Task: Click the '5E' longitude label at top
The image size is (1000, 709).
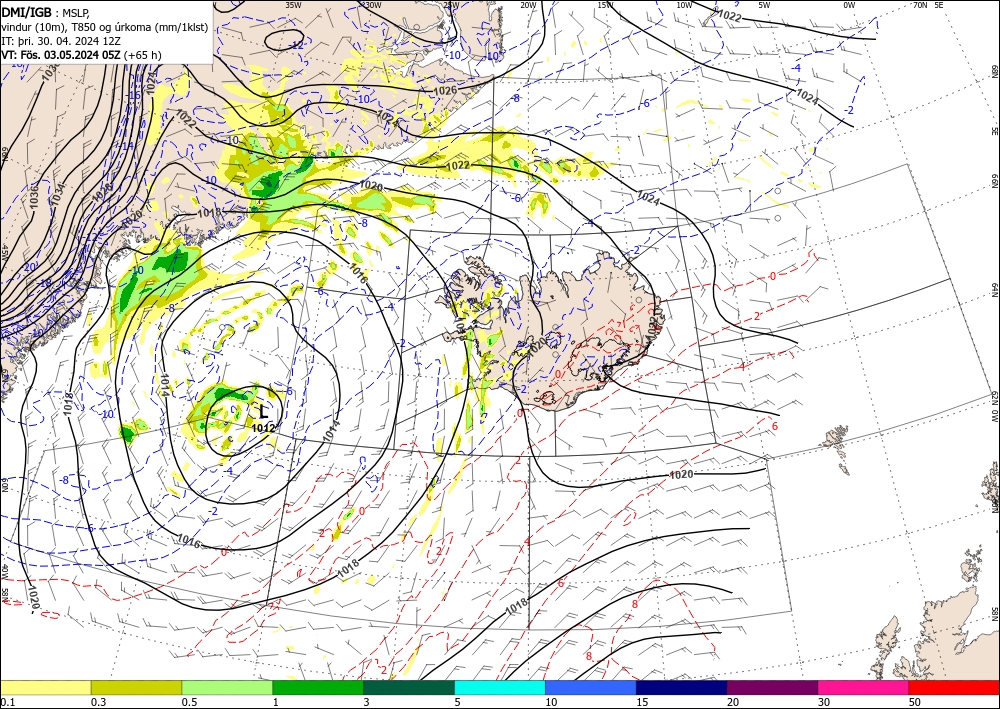Action: [939, 5]
